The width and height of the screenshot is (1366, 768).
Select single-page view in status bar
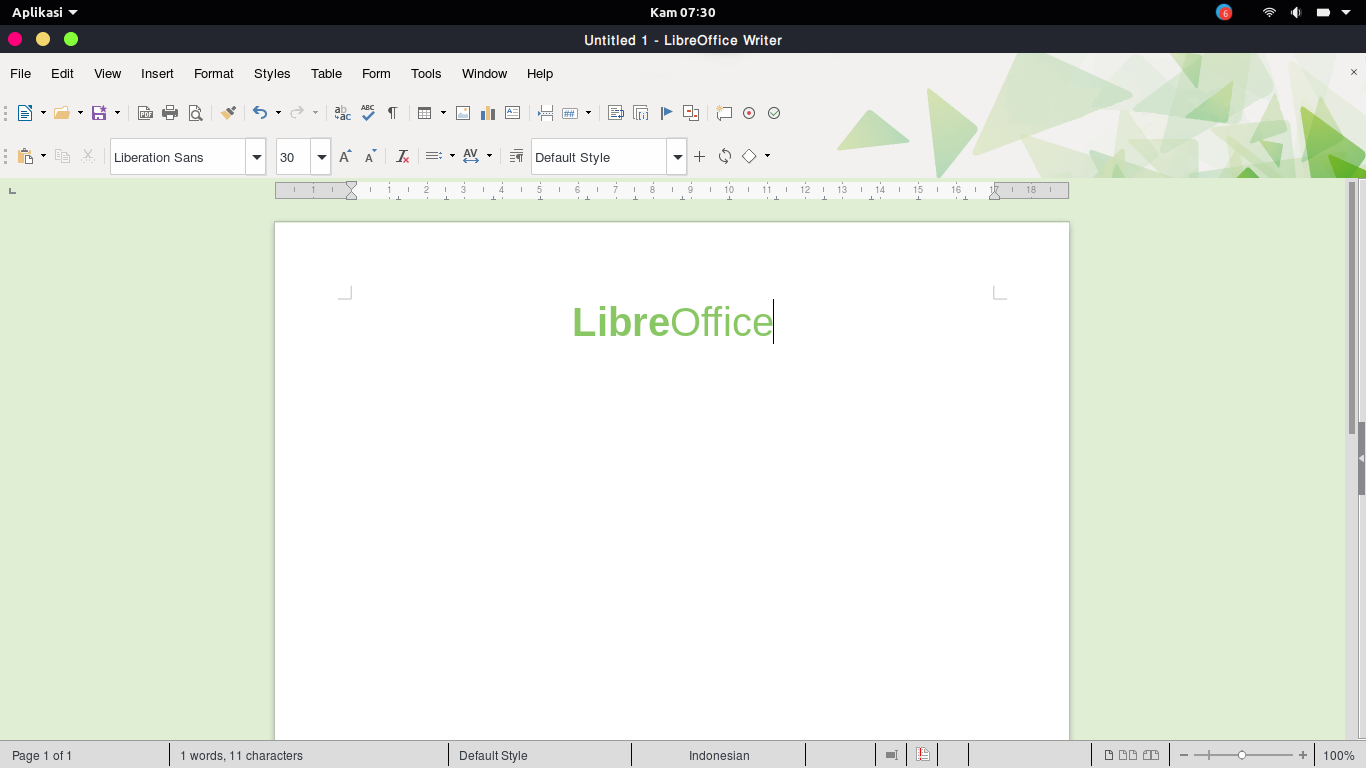pos(1109,755)
